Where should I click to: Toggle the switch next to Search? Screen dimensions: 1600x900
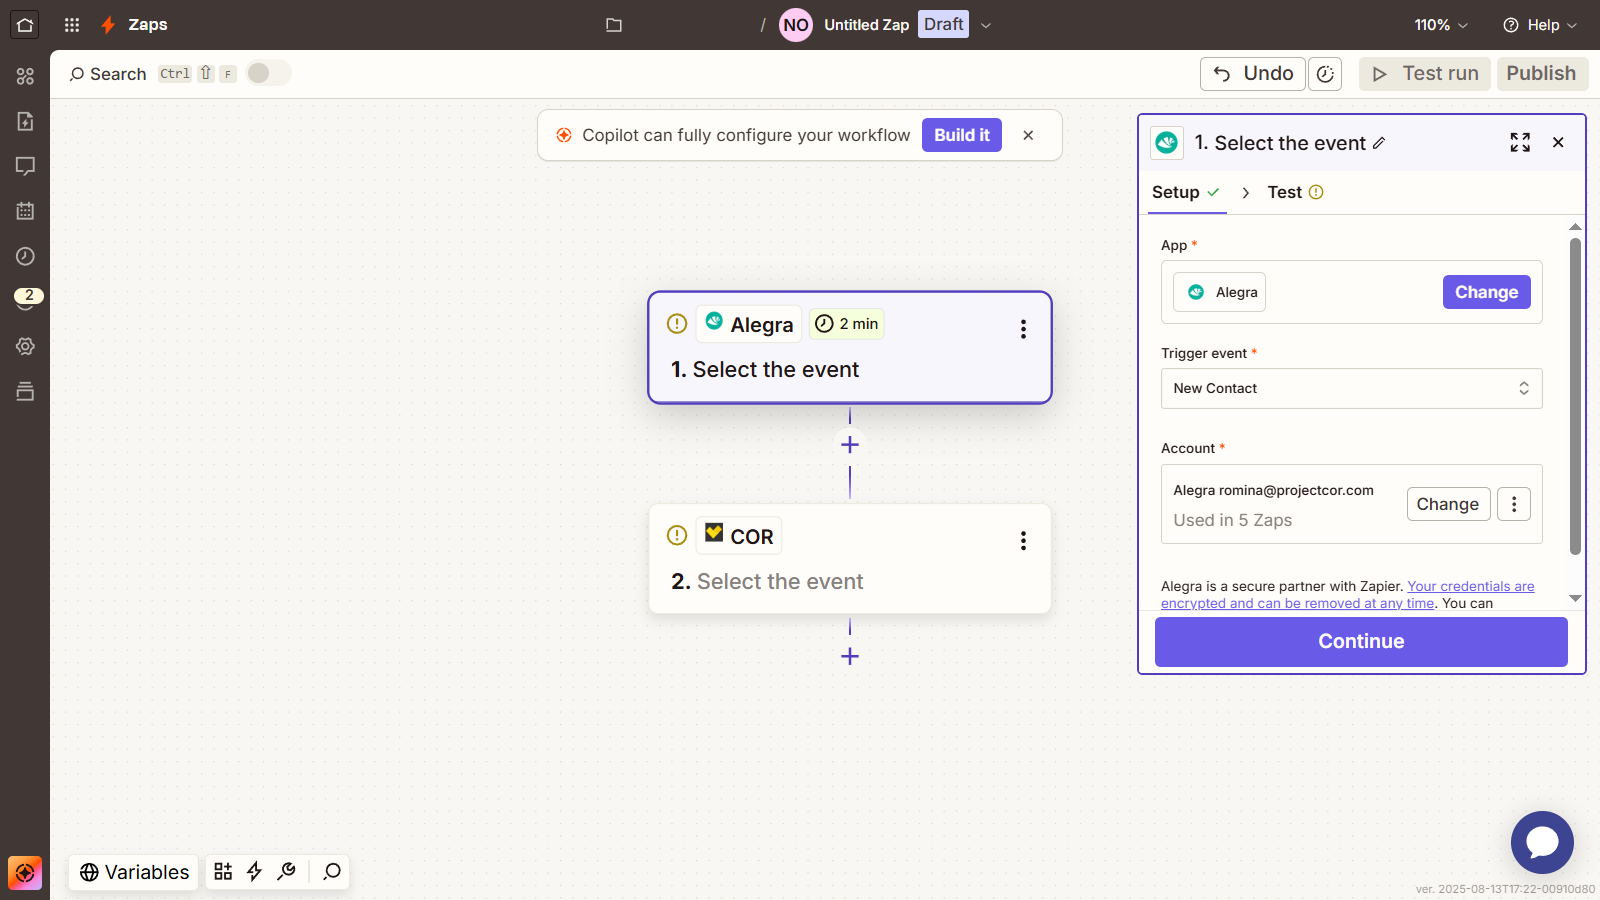tap(268, 73)
